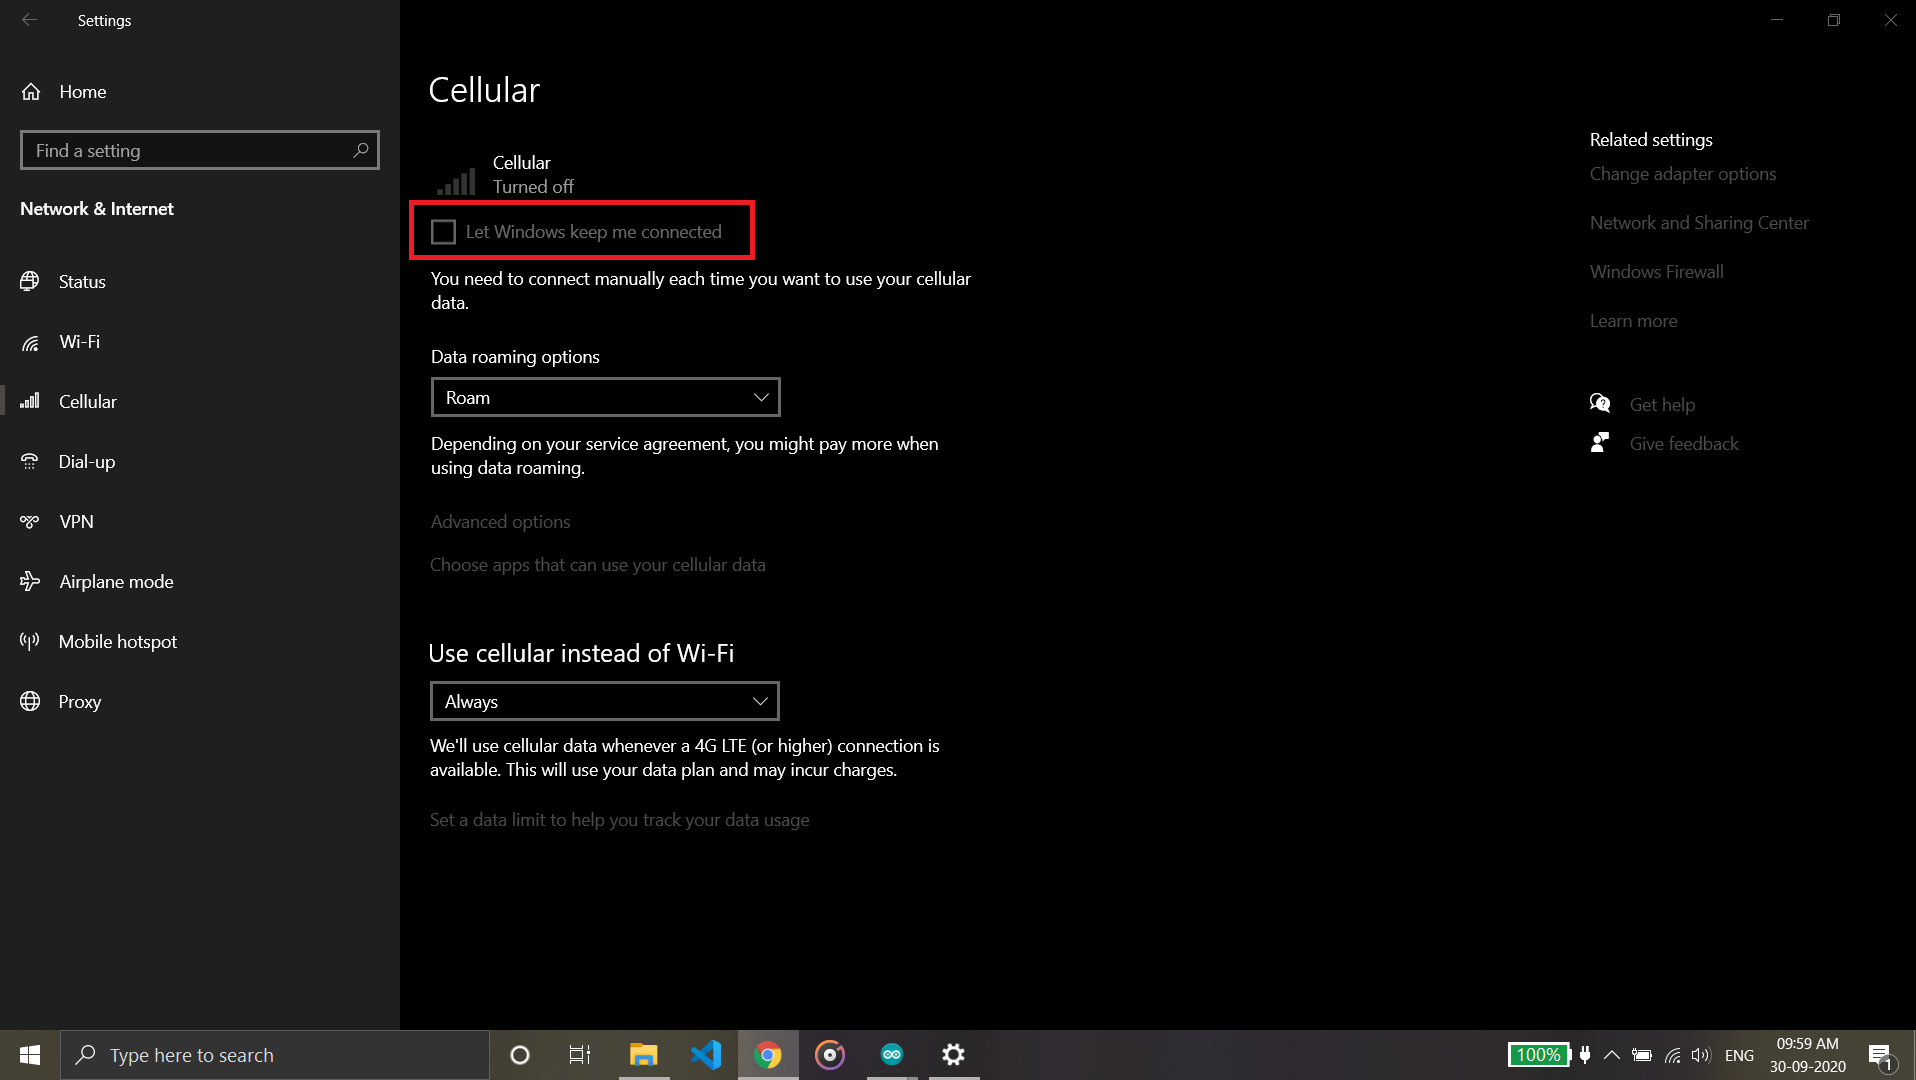
Task: Click the VPN icon in sidebar
Action: (30, 521)
